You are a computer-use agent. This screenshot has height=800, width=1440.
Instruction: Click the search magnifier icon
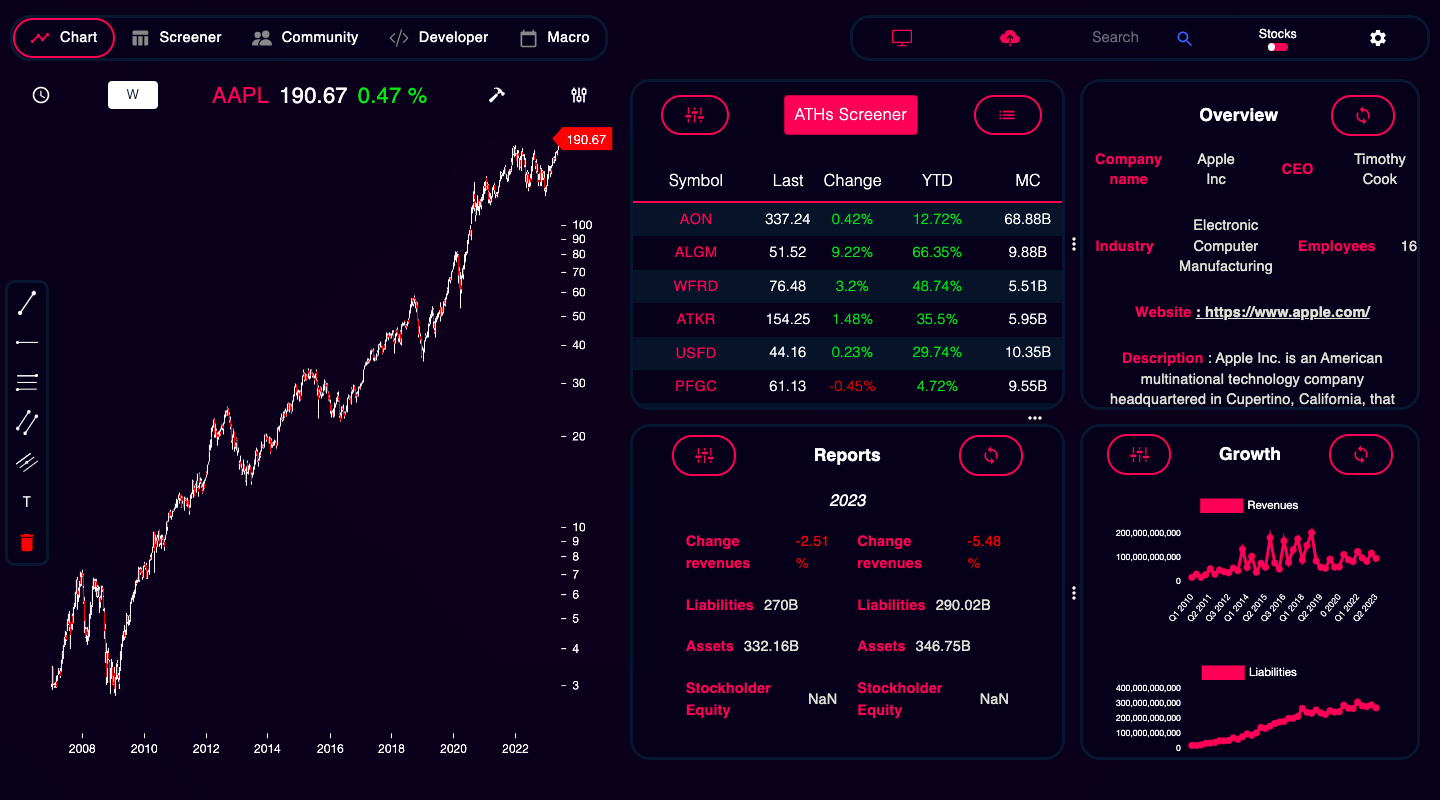[1185, 38]
